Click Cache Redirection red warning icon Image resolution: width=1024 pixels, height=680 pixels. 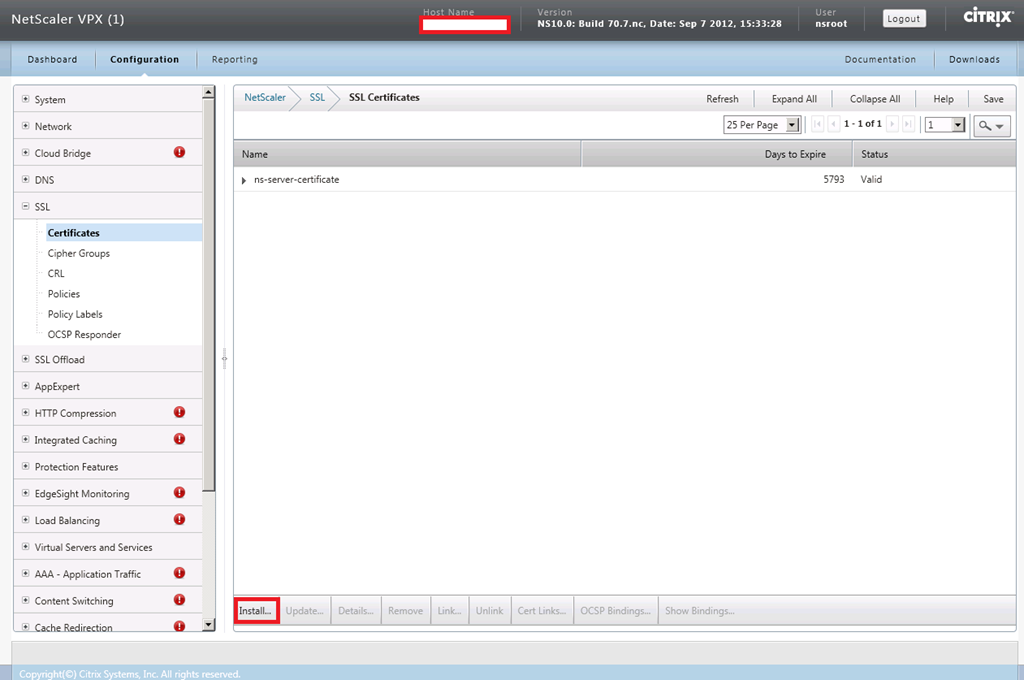pos(179,626)
